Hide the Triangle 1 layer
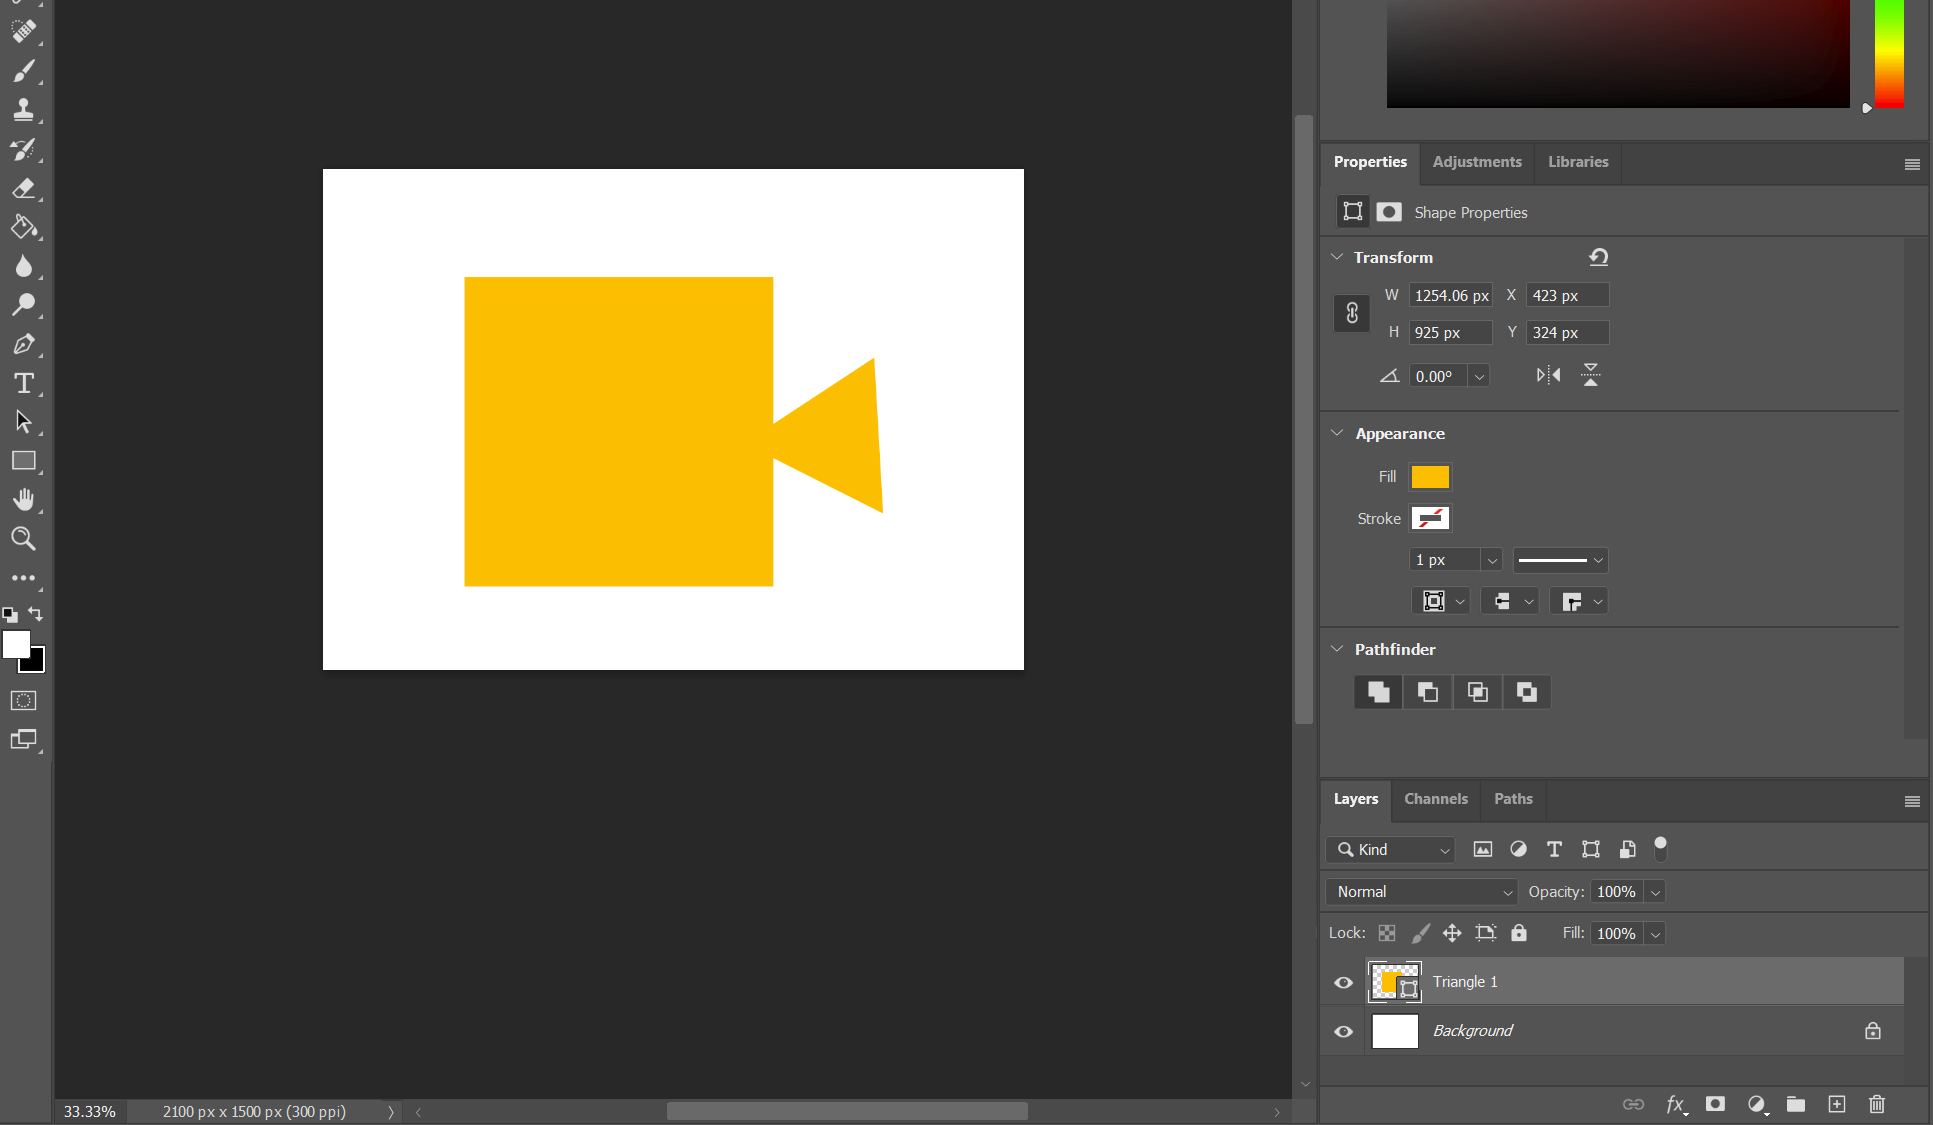 coord(1344,982)
